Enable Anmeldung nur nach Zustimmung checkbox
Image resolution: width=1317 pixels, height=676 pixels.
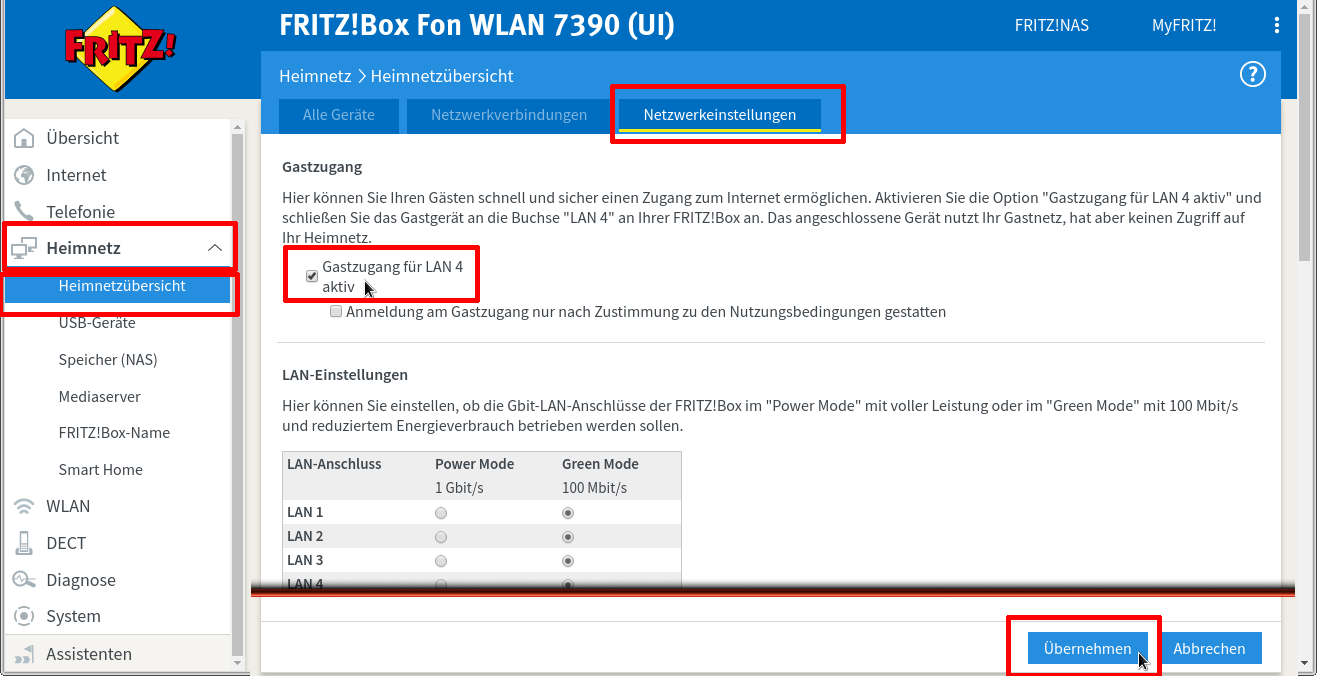[336, 312]
